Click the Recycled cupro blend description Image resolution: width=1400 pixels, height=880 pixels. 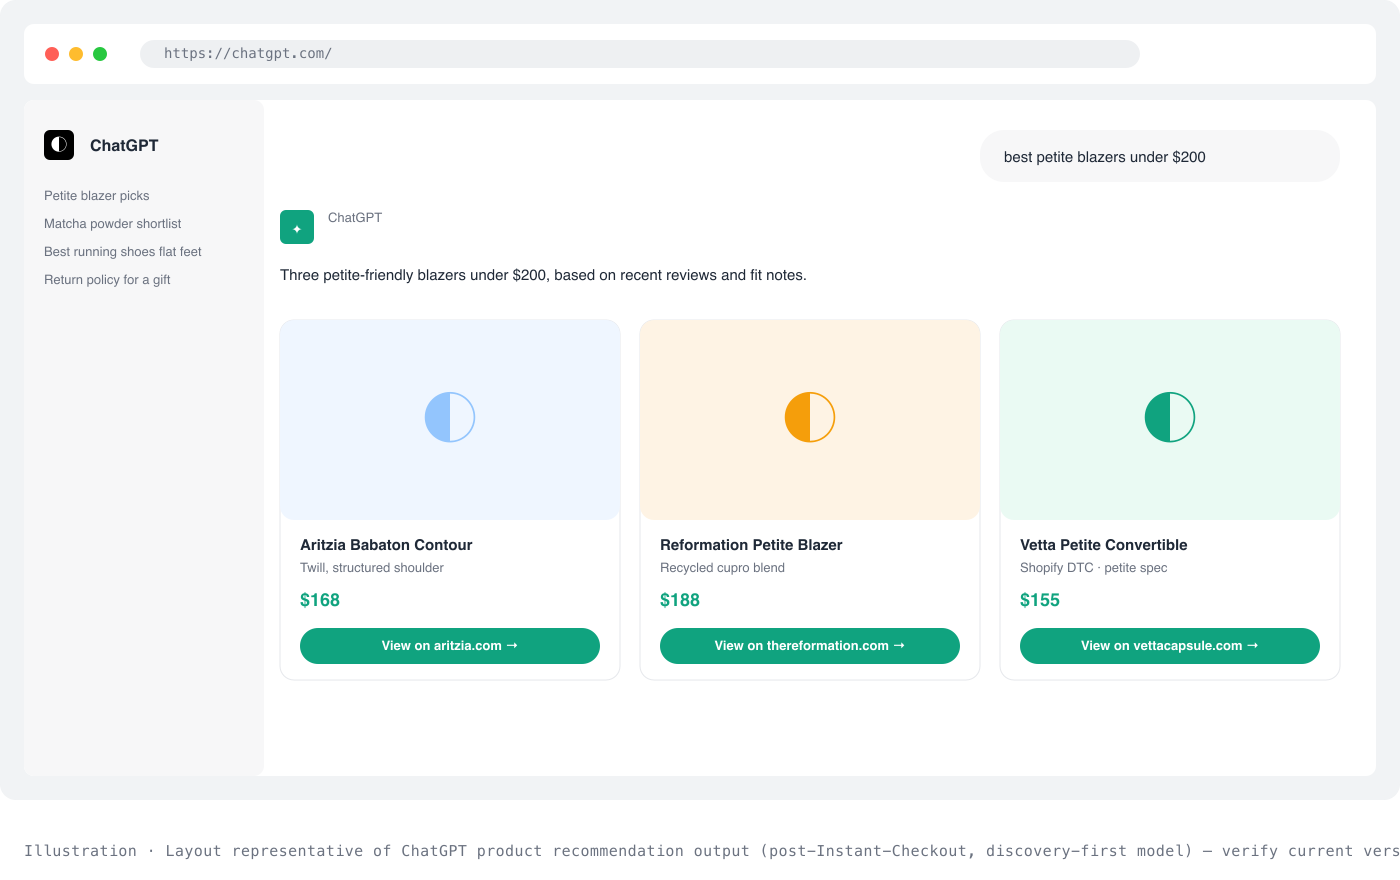[x=722, y=568]
